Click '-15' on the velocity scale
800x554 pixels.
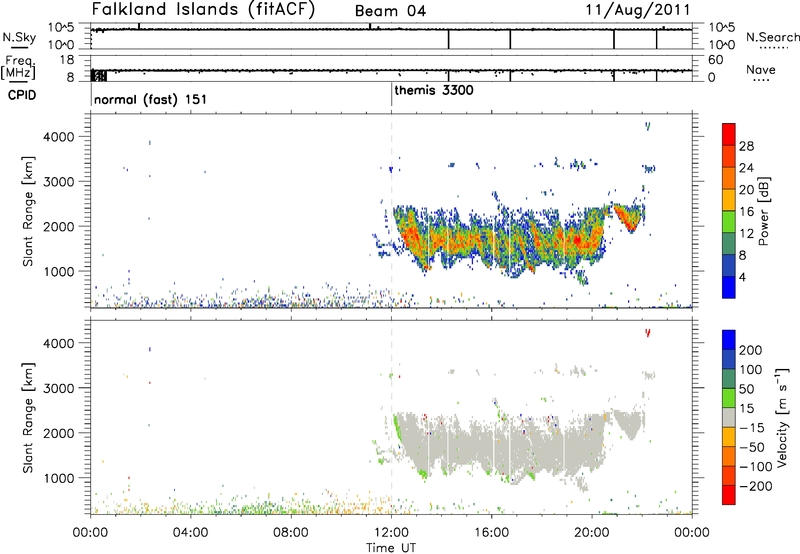point(752,427)
